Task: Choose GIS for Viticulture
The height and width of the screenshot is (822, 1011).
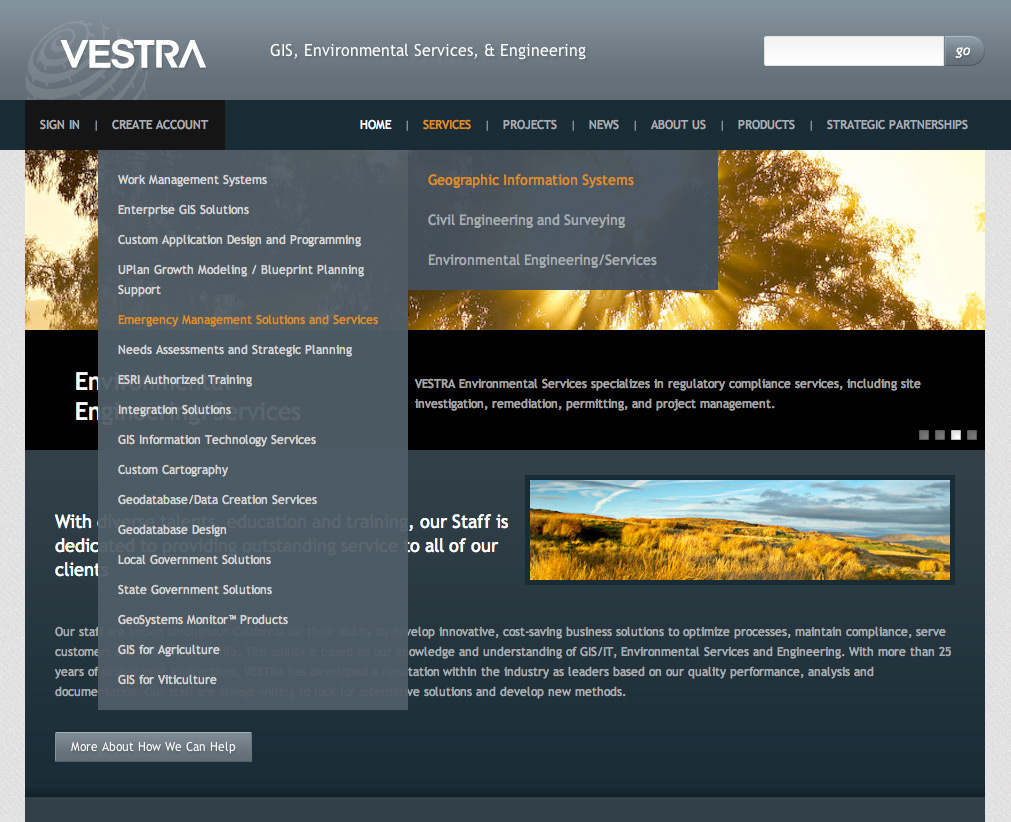Action: pos(167,680)
